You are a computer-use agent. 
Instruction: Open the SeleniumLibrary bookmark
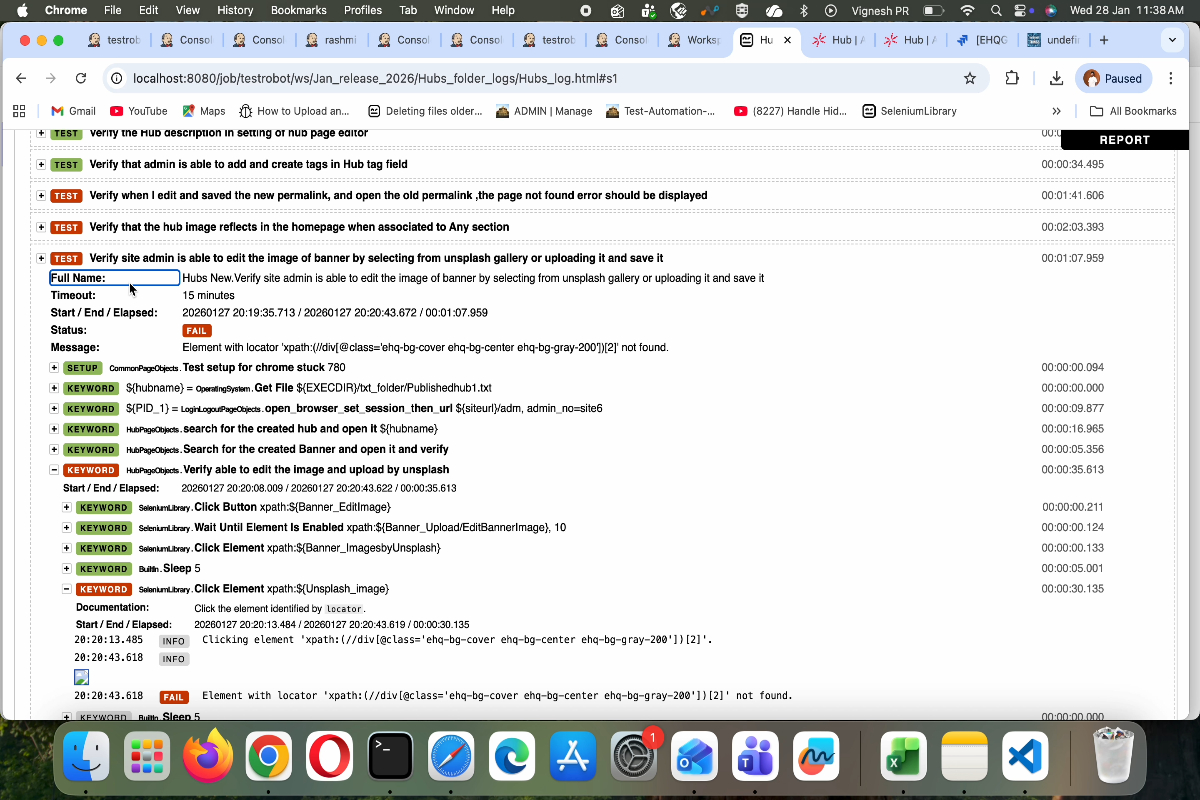tap(910, 111)
